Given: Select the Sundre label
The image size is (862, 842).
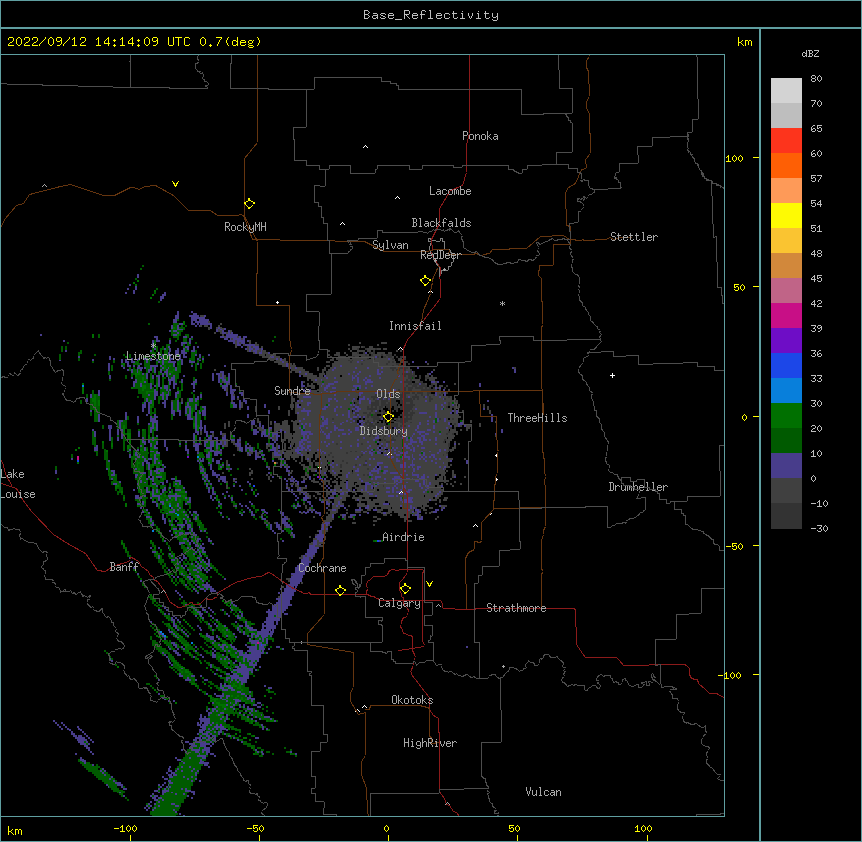Looking at the screenshot, I should [x=292, y=391].
